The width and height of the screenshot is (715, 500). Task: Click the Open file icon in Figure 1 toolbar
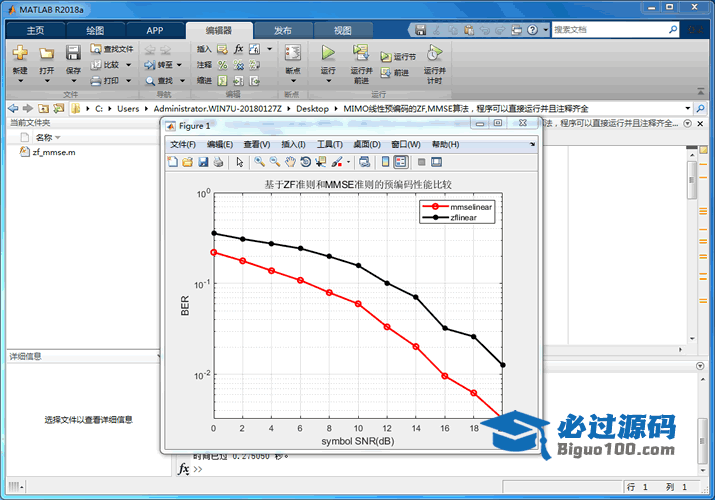(x=187, y=162)
